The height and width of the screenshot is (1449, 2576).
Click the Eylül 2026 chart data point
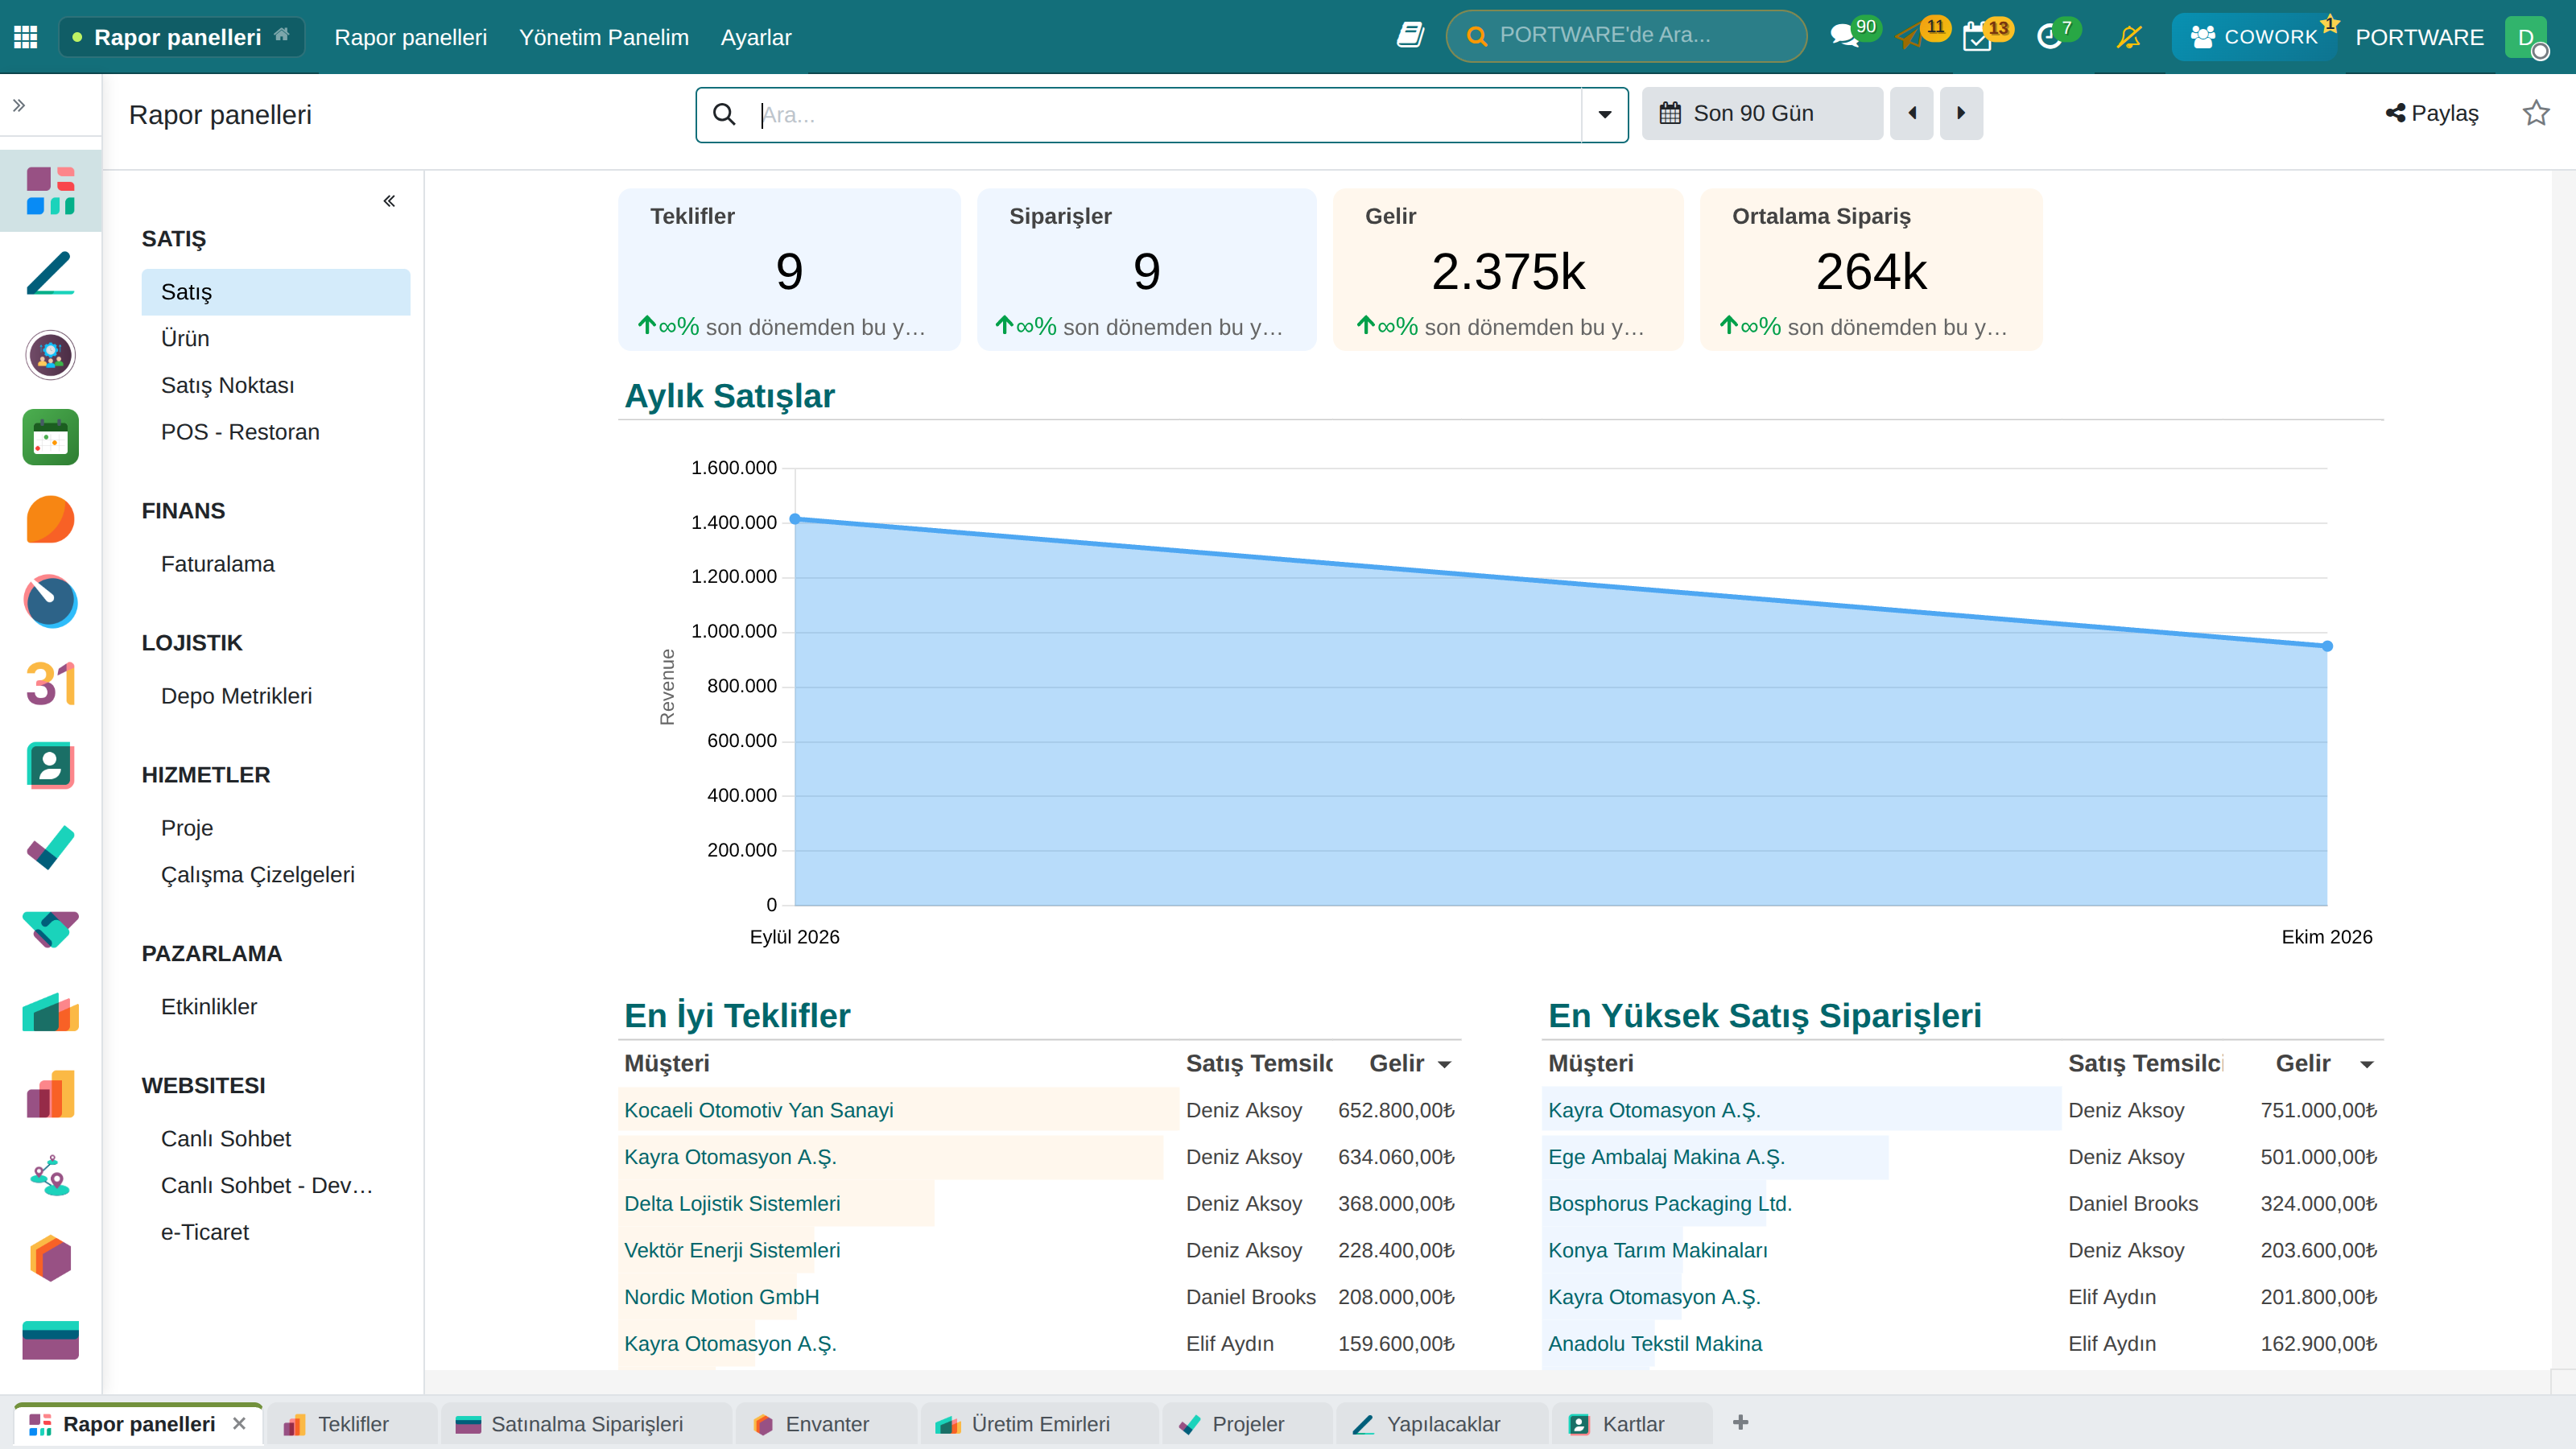tap(795, 519)
